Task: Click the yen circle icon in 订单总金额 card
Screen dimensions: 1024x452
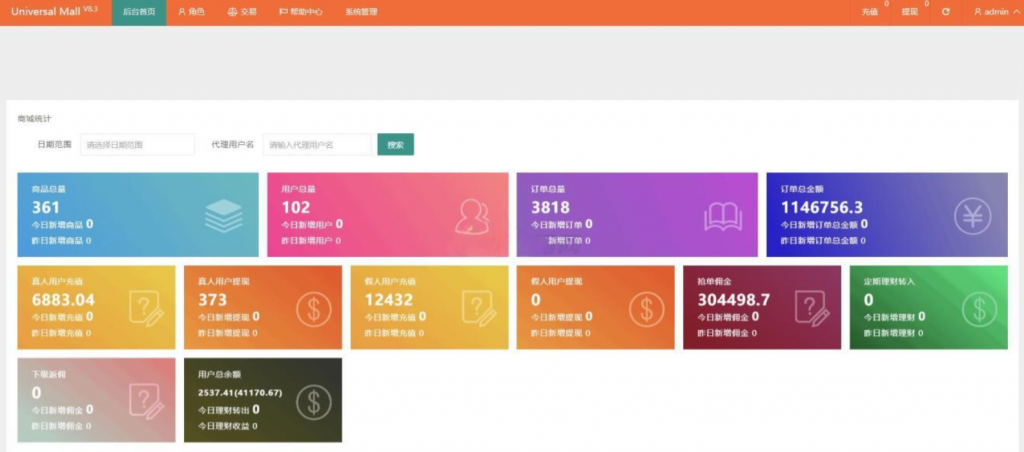Action: [x=972, y=216]
